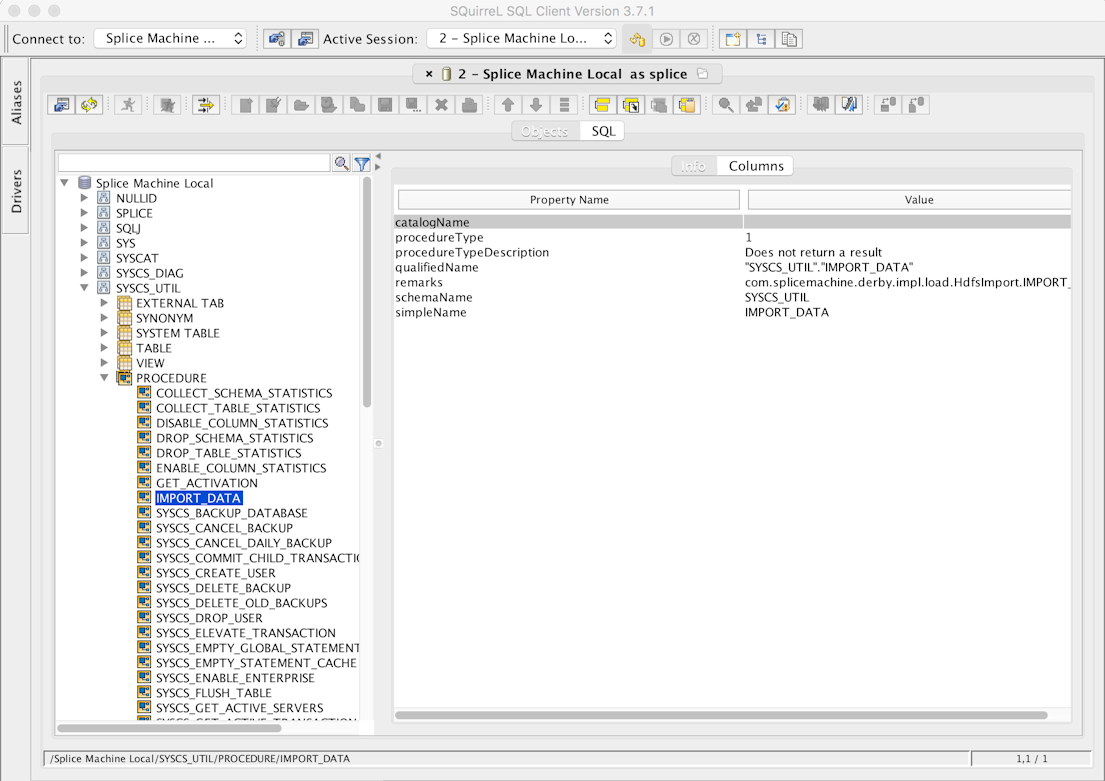1105x781 pixels.
Task: Click the running-man run SQL icon
Action: click(128, 105)
